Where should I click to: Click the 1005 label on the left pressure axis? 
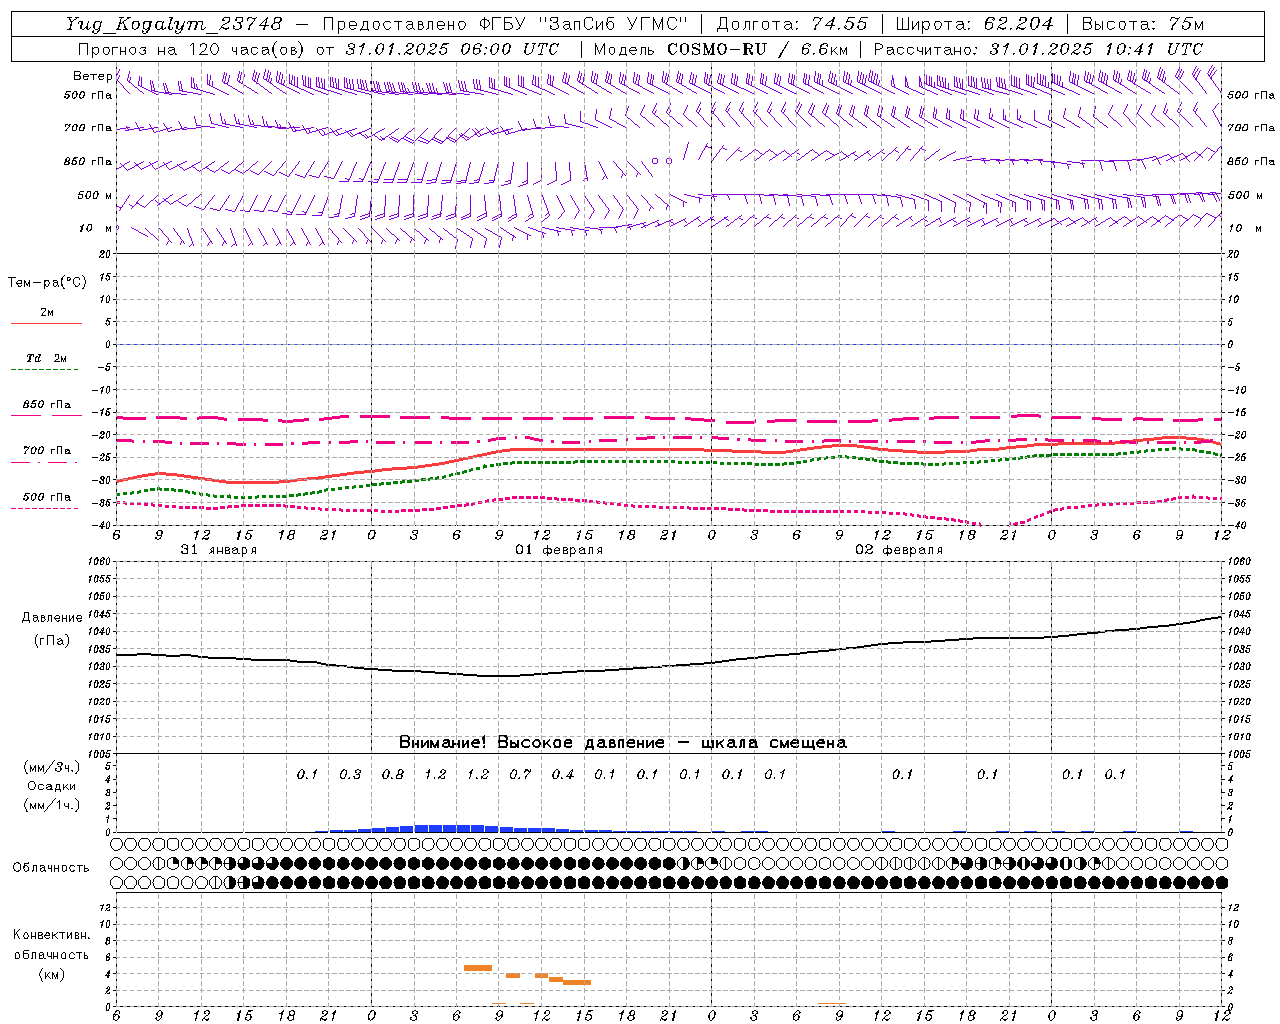[x=100, y=753]
